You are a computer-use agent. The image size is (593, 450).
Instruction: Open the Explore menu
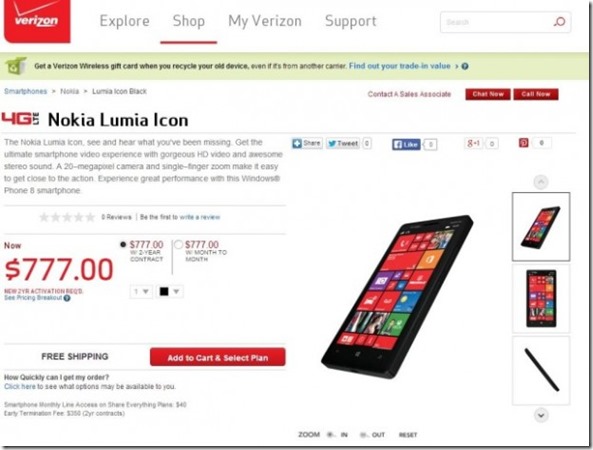pos(124,21)
